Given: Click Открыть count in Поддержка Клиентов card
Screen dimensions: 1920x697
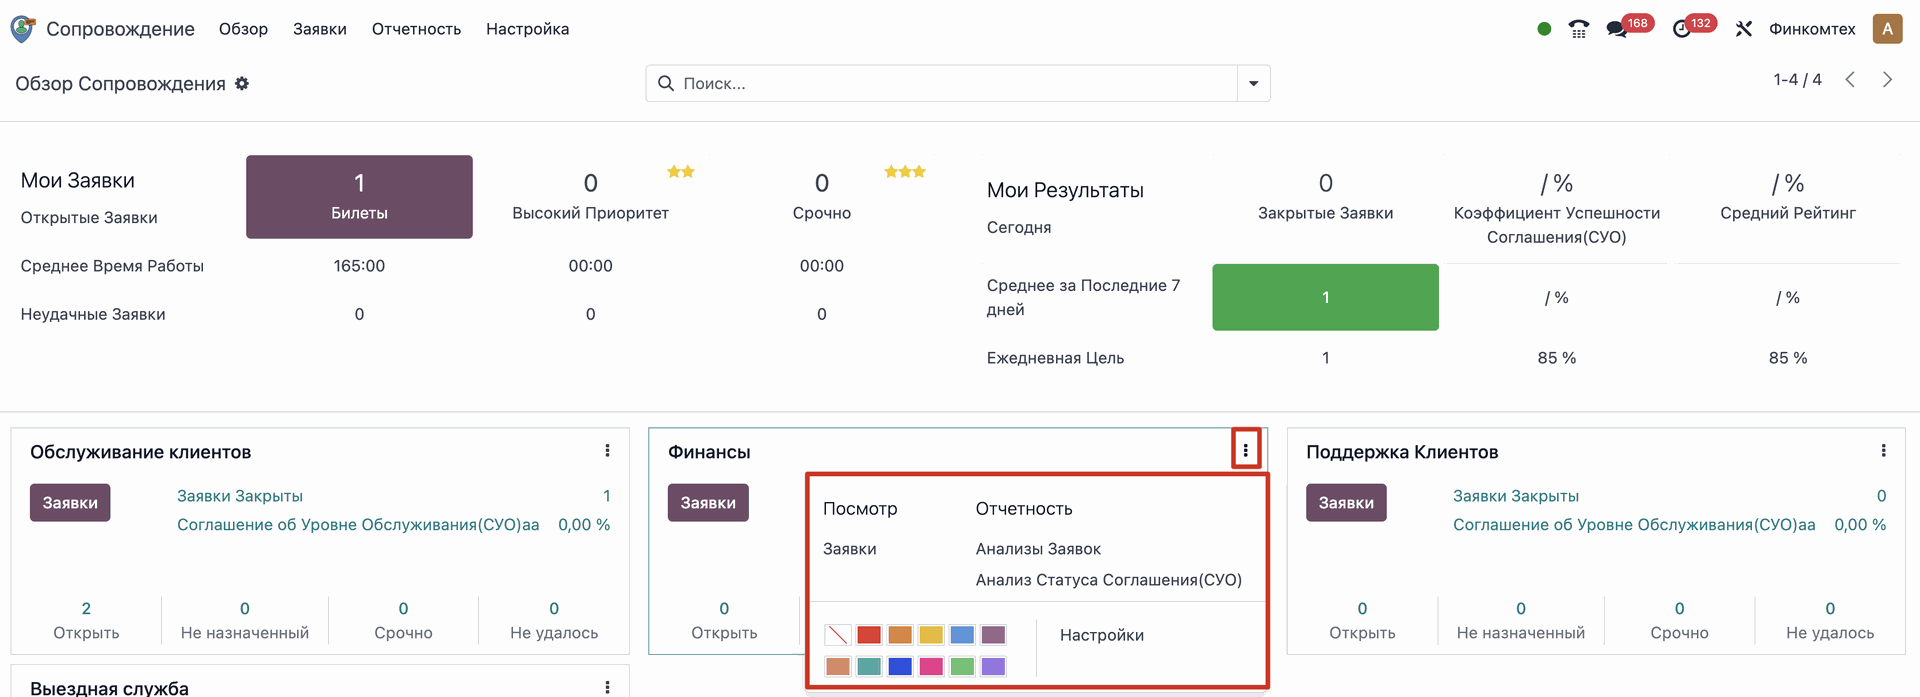Looking at the screenshot, I should click(x=1362, y=620).
